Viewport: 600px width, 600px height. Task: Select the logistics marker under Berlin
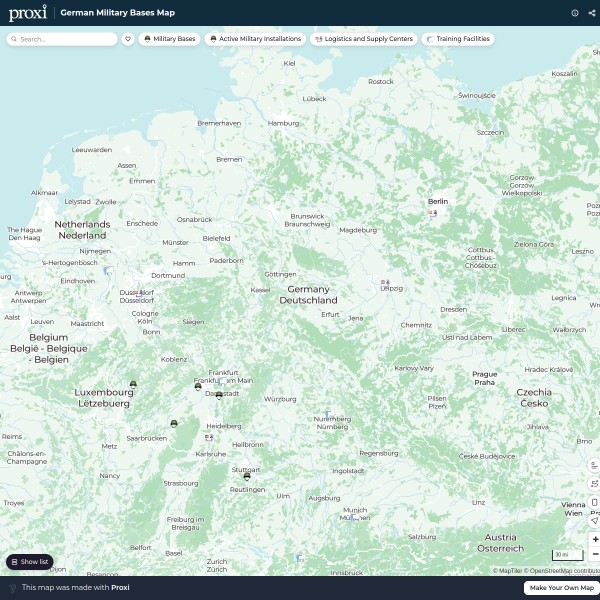coord(433,213)
